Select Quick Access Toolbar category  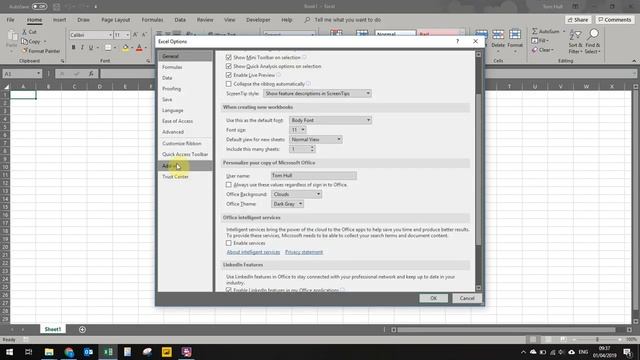pyautogui.click(x=185, y=154)
